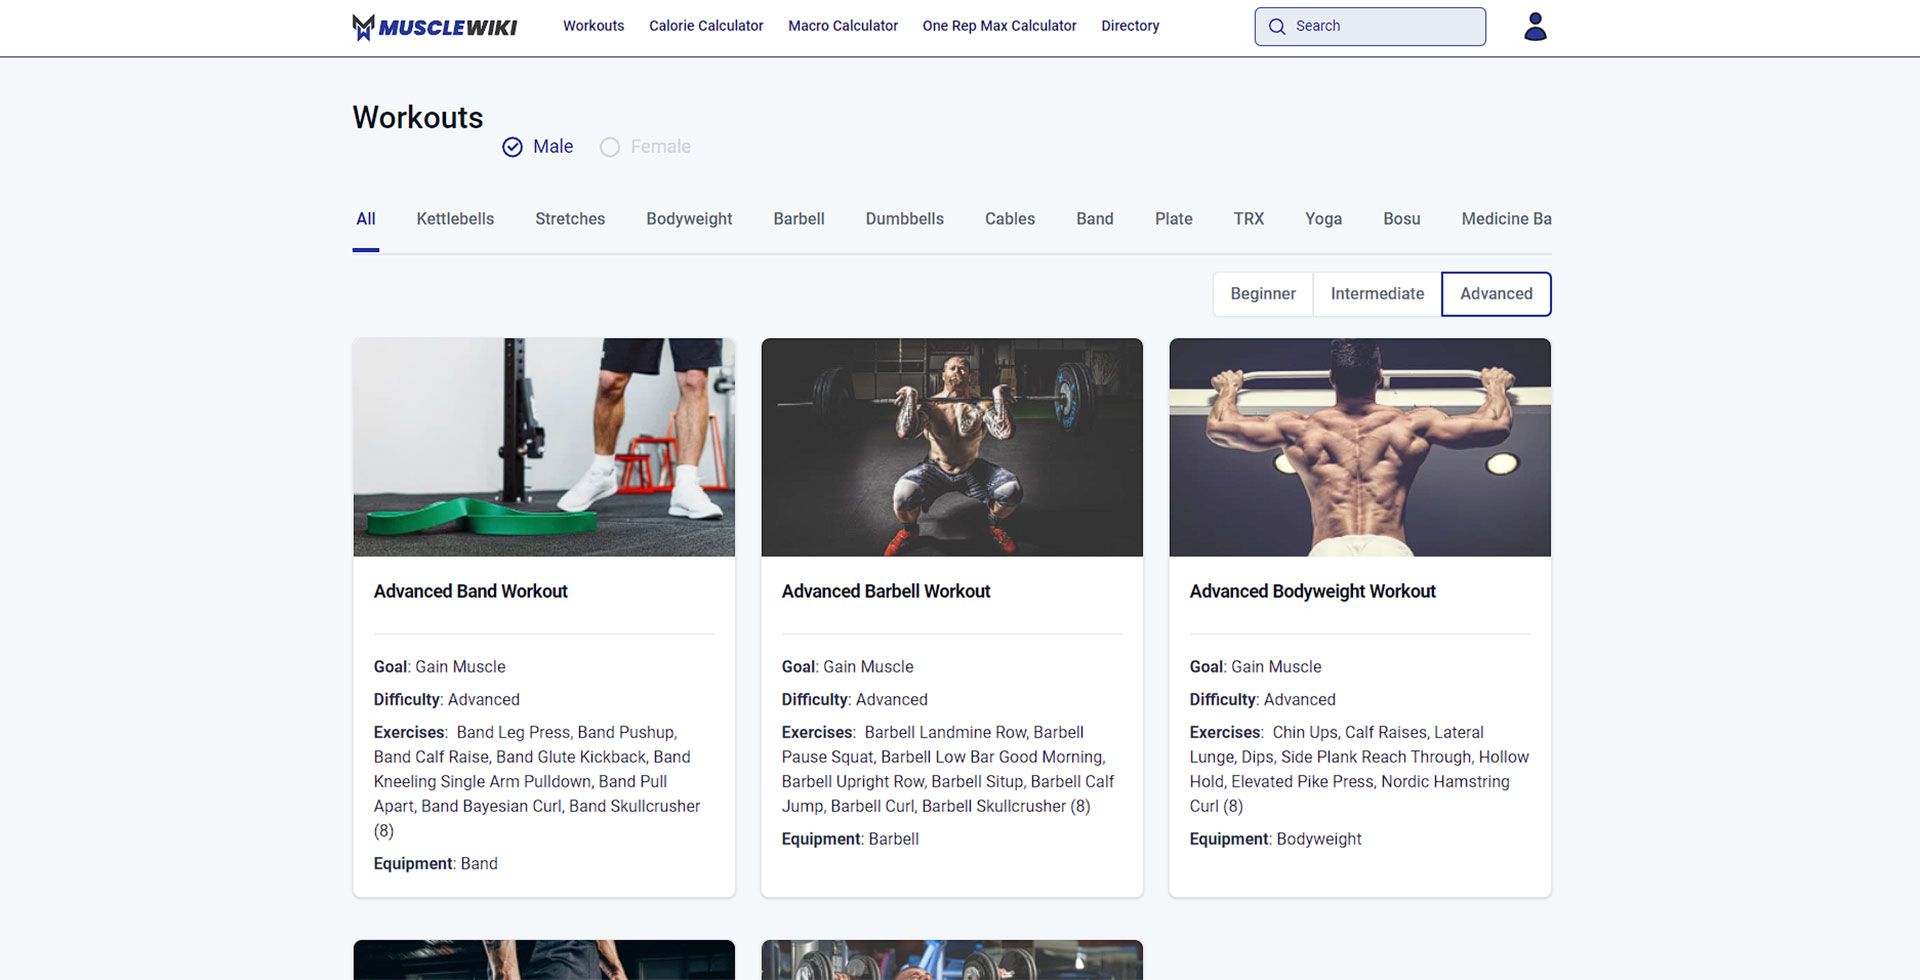Filter by Beginner difficulty
This screenshot has height=980, width=1920.
1263,294
